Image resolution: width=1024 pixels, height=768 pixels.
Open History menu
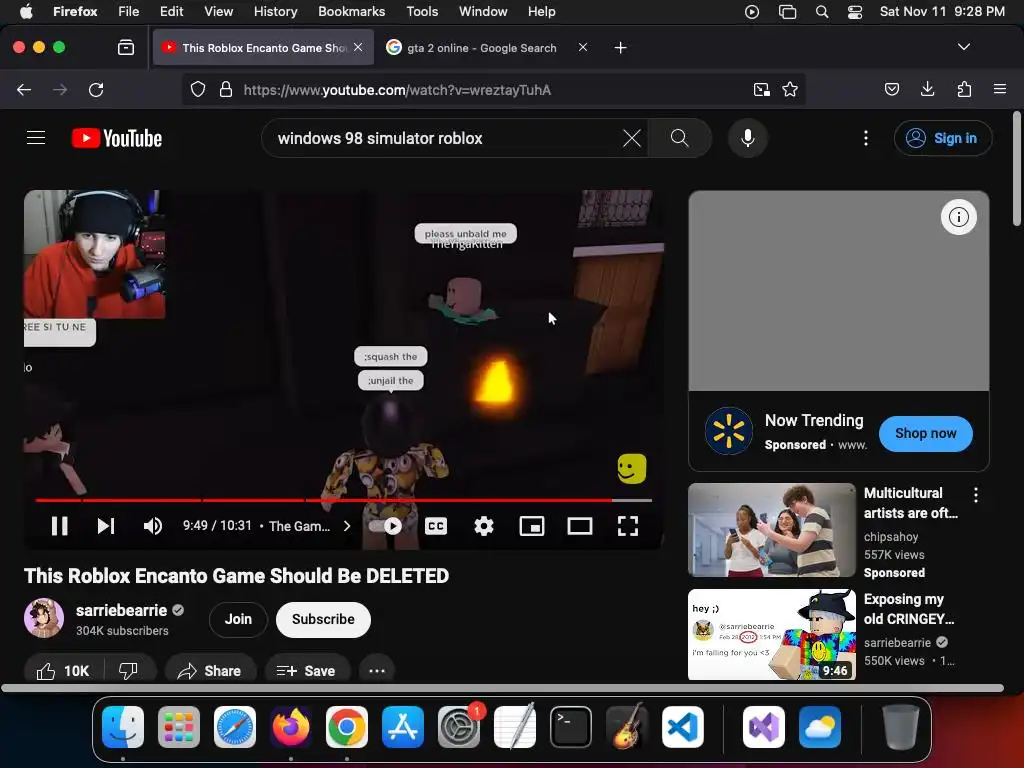(x=275, y=11)
